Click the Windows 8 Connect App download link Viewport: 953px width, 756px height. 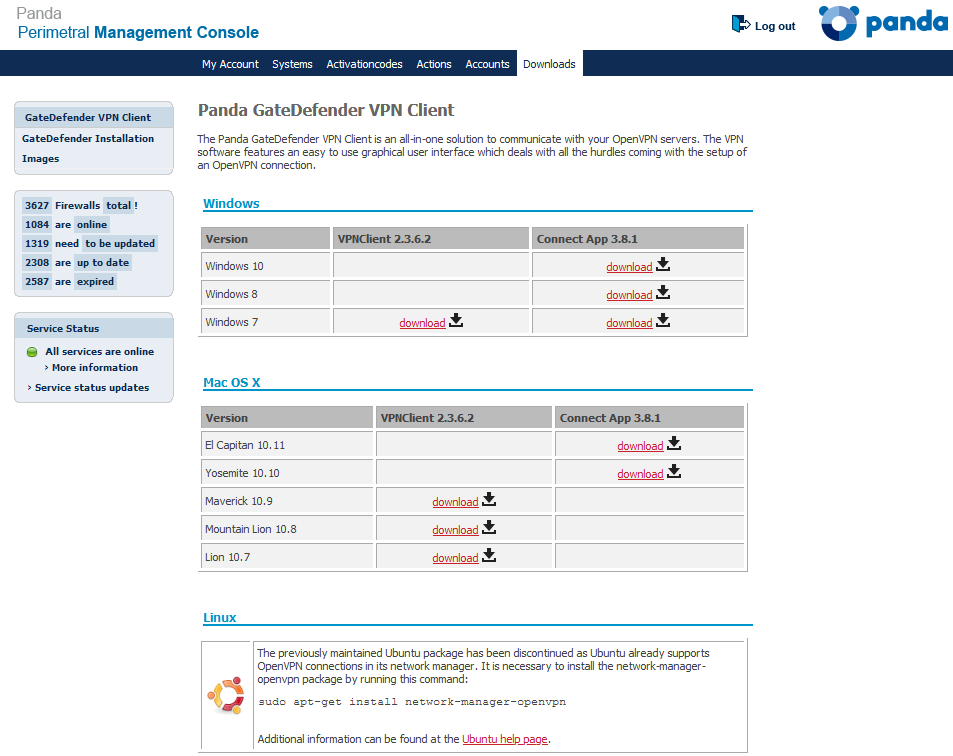coord(629,295)
